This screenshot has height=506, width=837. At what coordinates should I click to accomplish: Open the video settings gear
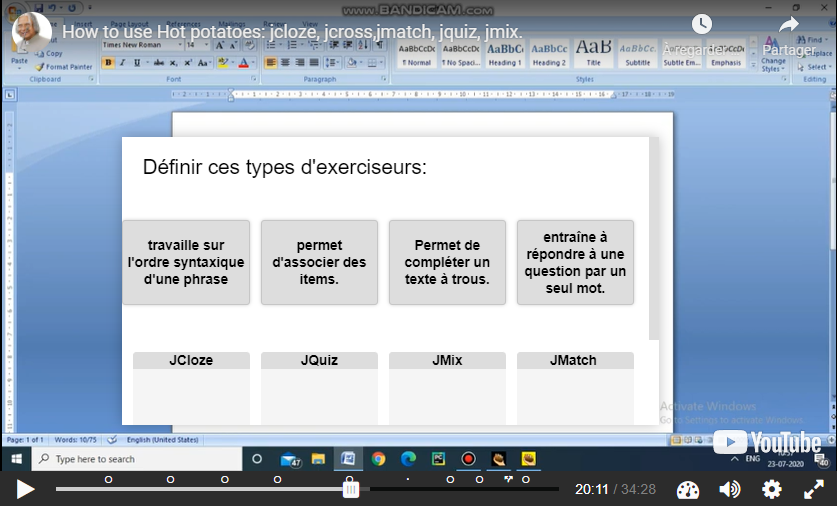point(771,489)
